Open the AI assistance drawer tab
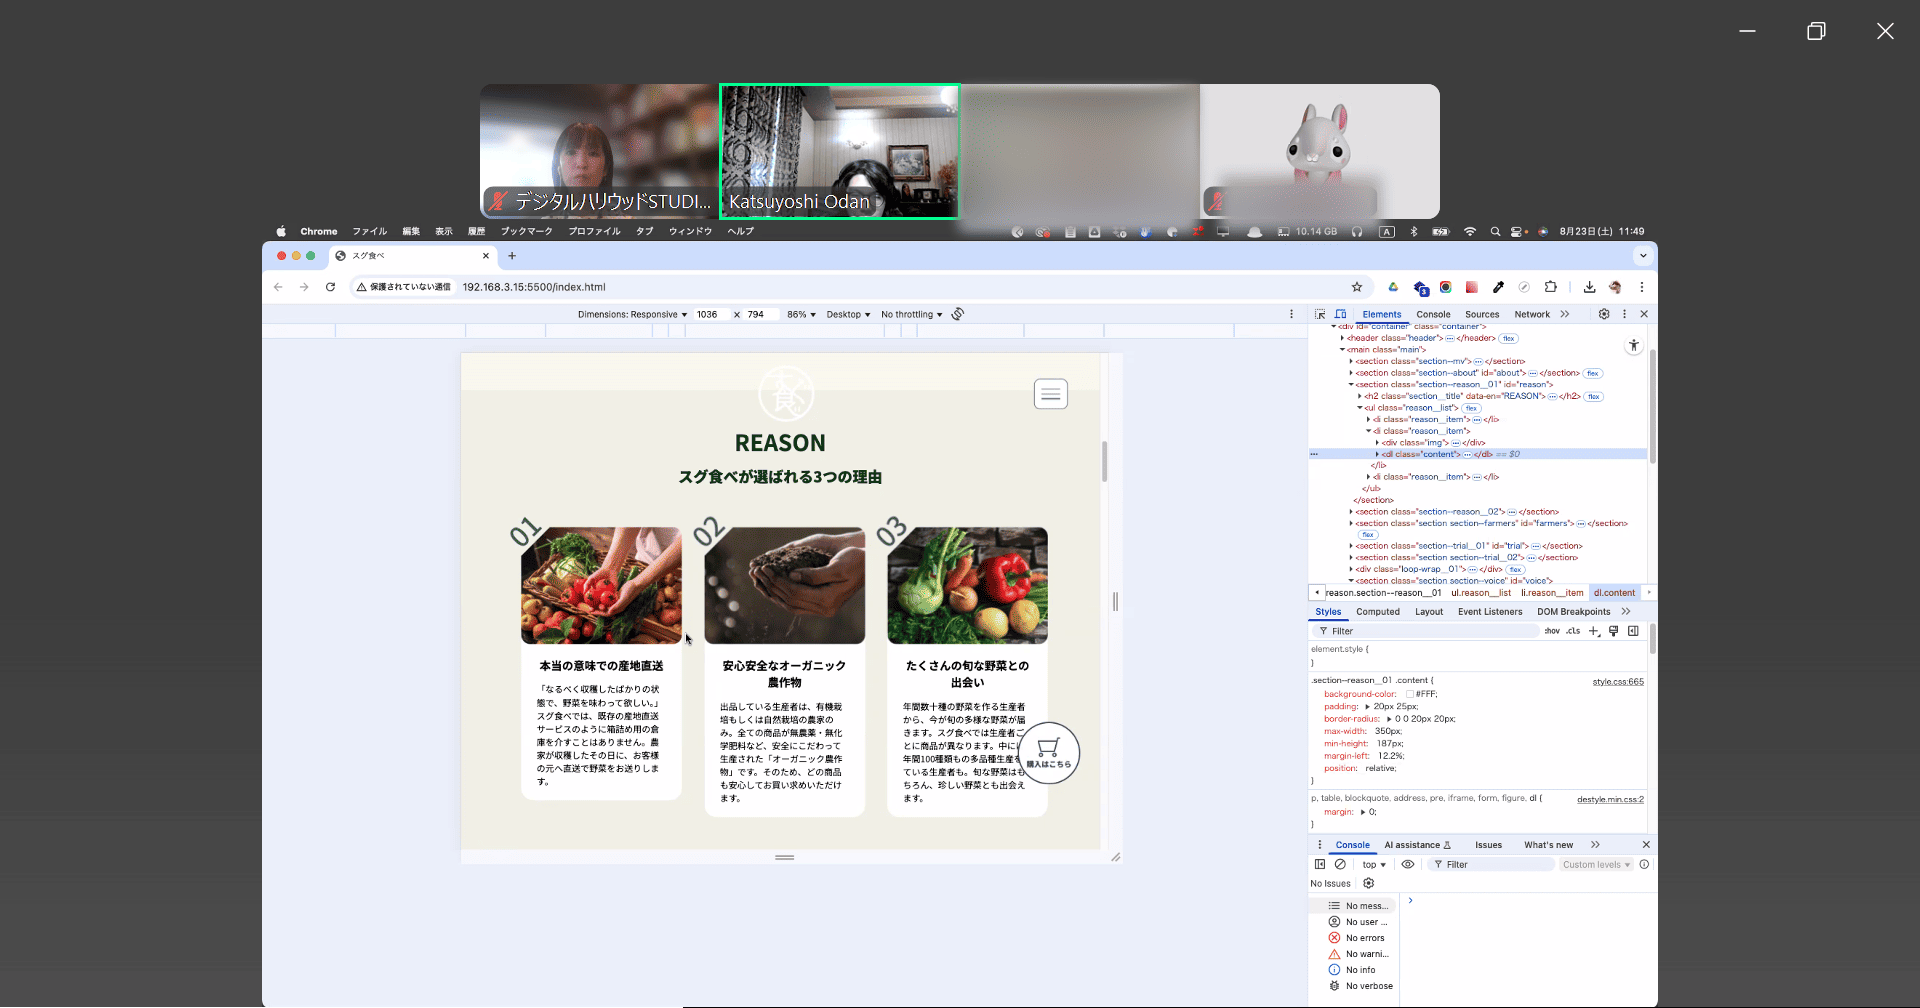This screenshot has width=1920, height=1008. click(1417, 845)
